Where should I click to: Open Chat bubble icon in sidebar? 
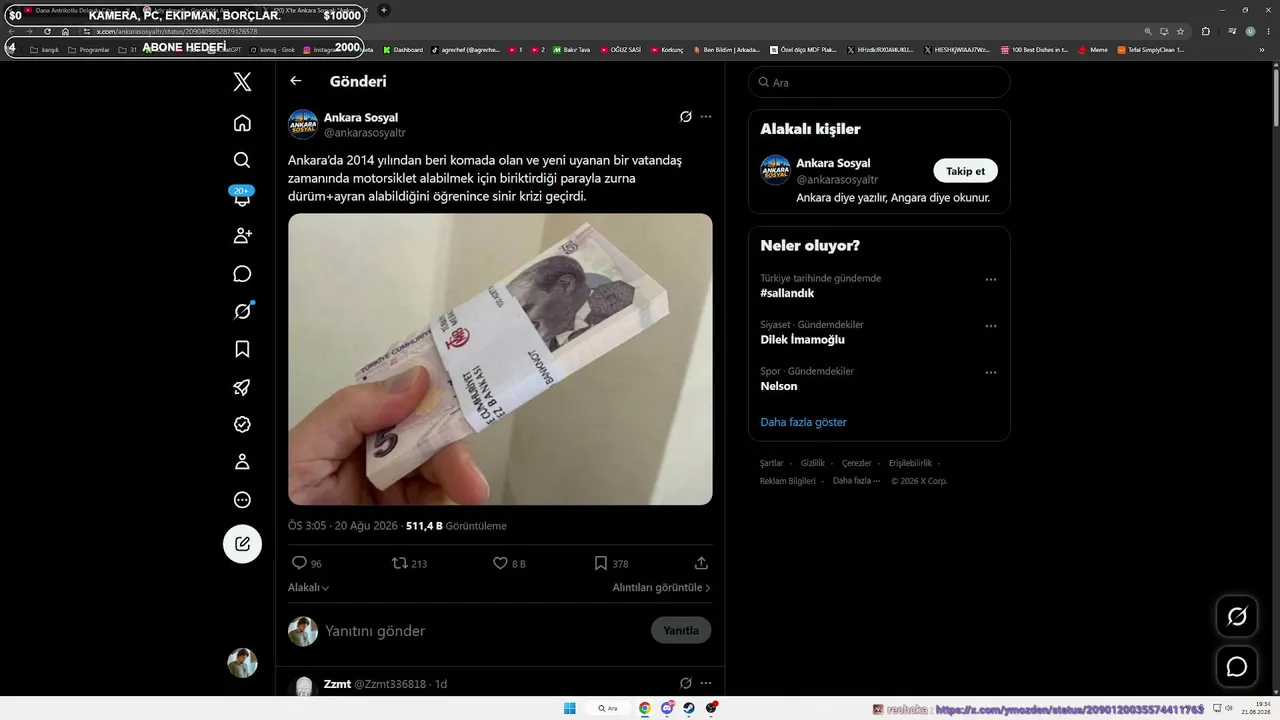coord(242,274)
